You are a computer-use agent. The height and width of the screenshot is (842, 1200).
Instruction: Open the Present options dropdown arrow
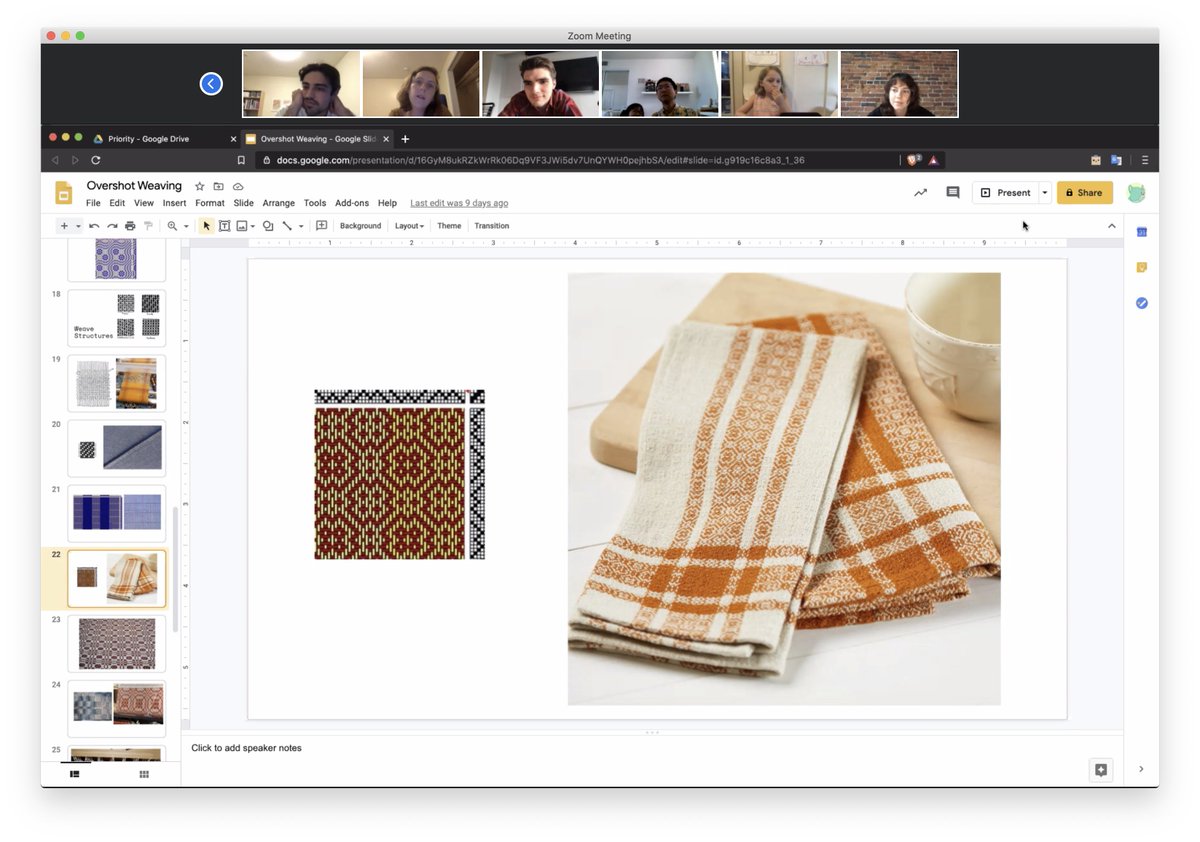click(1045, 193)
